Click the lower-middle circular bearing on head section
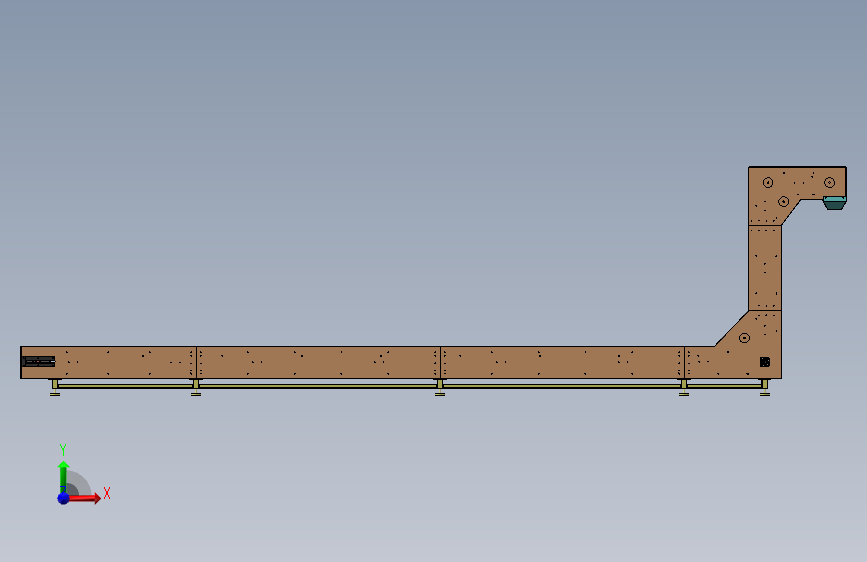This screenshot has width=867, height=562. click(784, 201)
